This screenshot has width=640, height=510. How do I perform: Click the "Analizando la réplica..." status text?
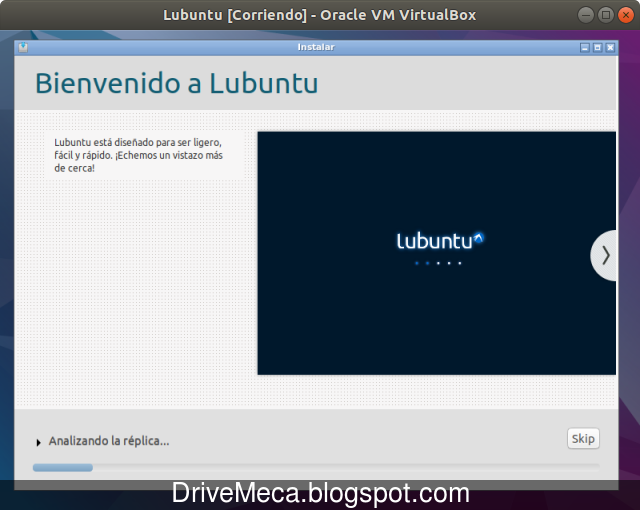(x=109, y=441)
